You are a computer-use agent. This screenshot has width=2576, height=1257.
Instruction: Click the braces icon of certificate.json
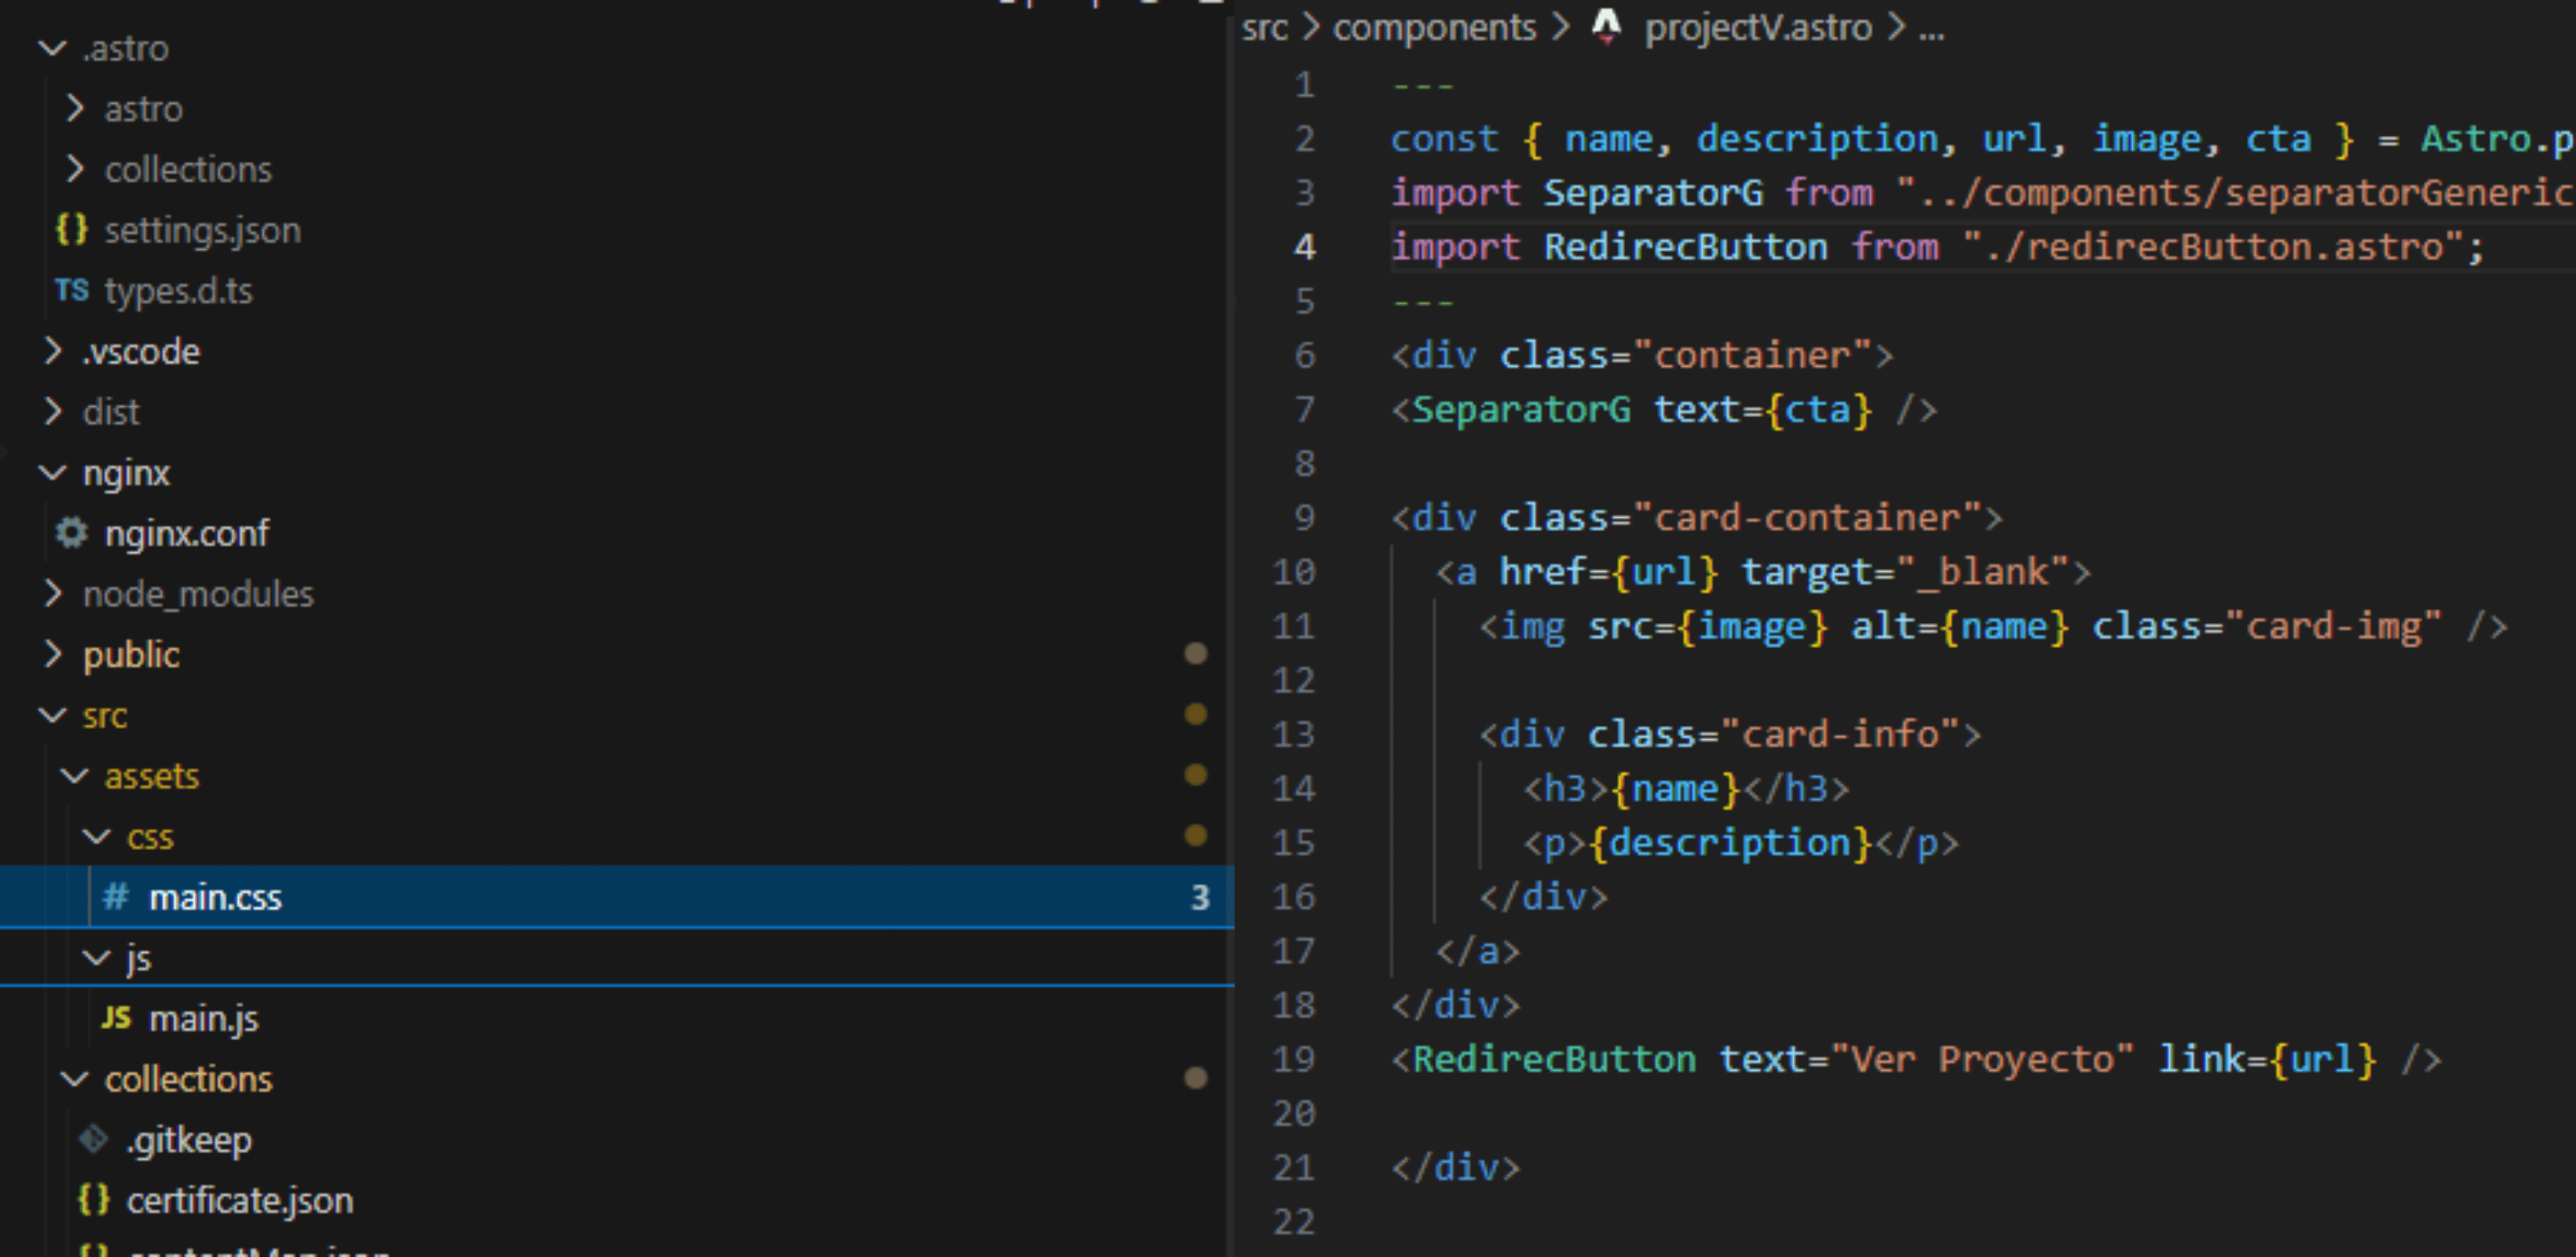93,1200
